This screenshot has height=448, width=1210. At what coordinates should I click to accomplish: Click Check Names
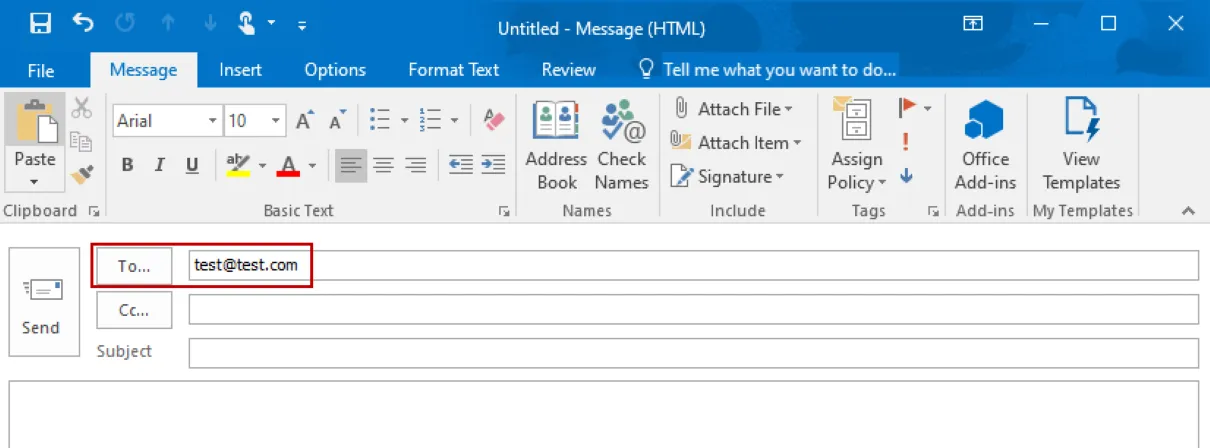click(x=621, y=145)
